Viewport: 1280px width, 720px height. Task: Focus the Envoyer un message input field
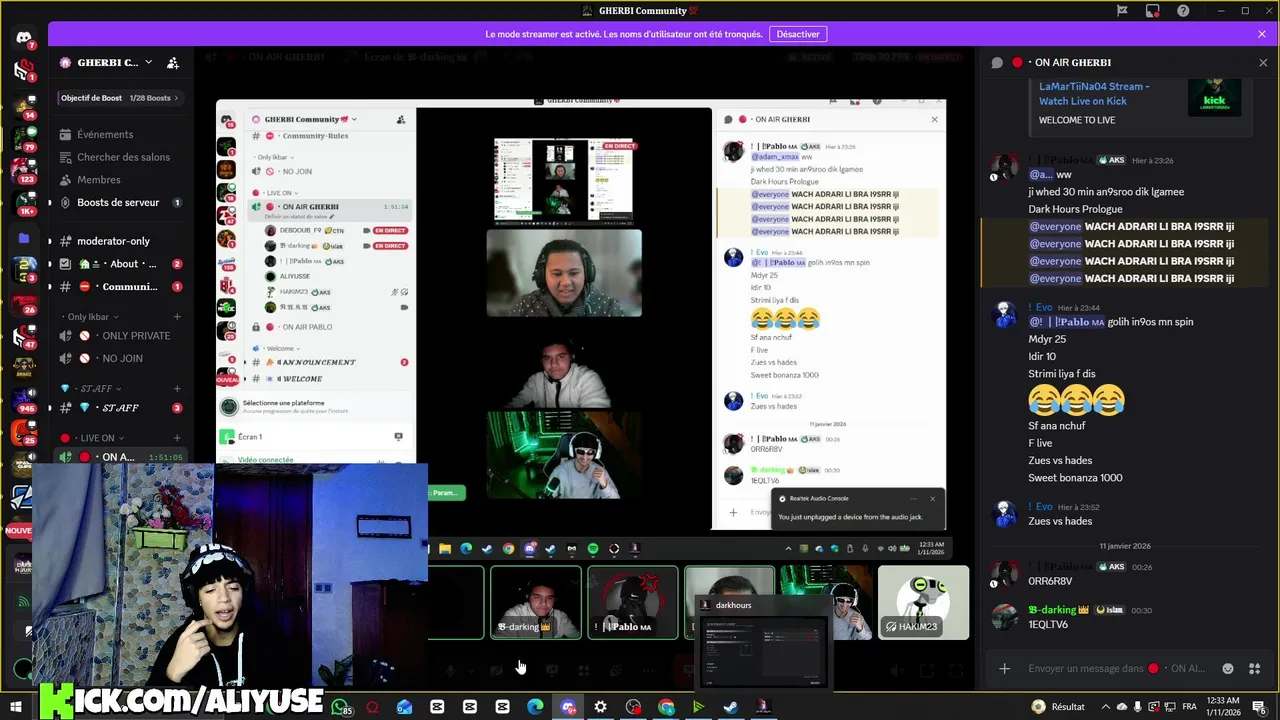tap(1117, 668)
